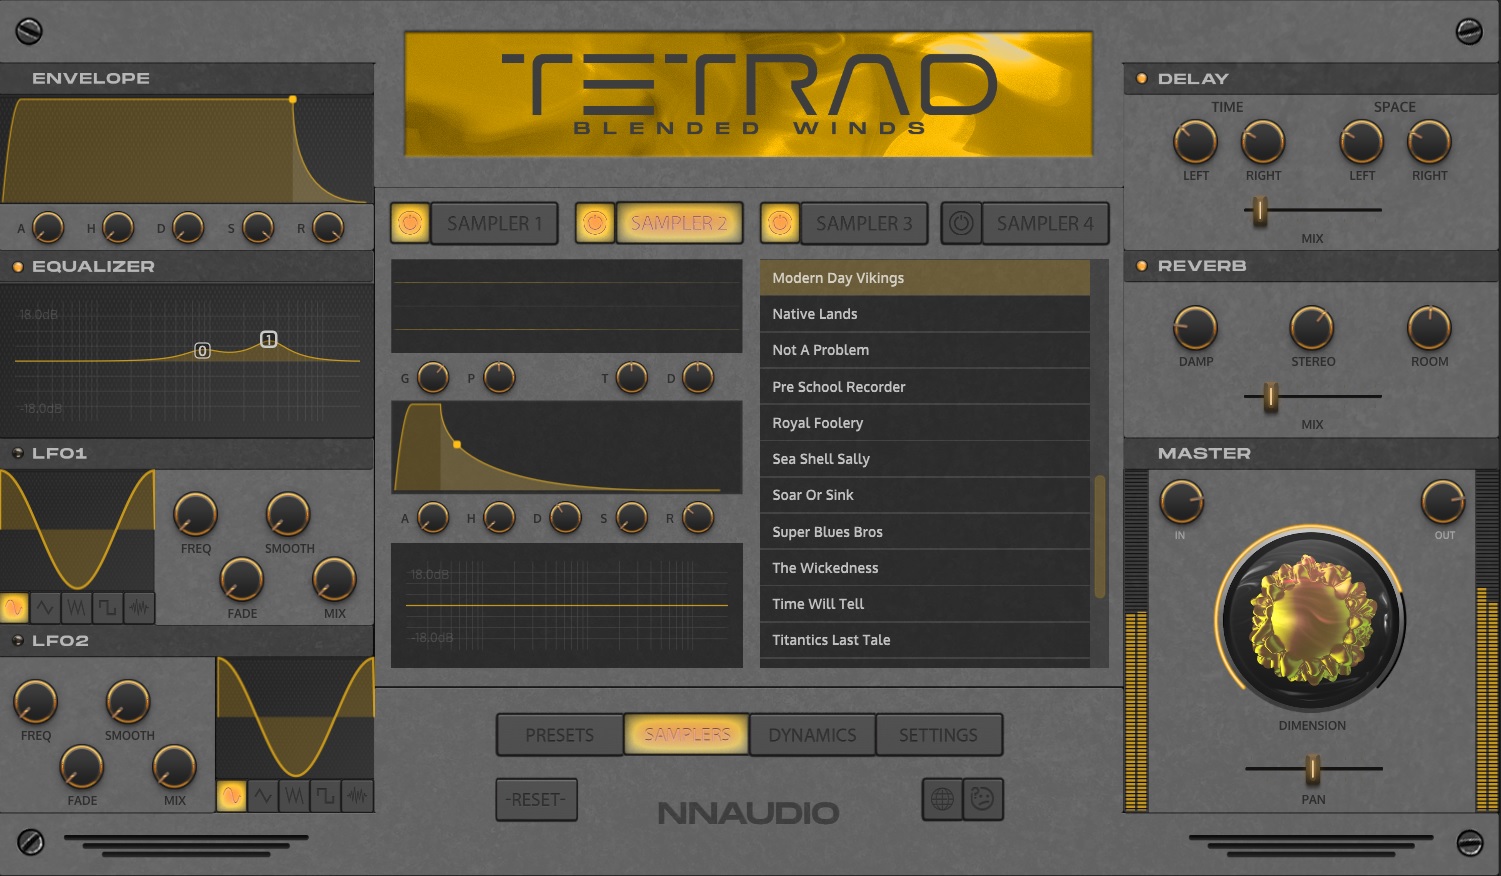Select the noise waveform for LFO1
This screenshot has width=1501, height=876.
[139, 607]
